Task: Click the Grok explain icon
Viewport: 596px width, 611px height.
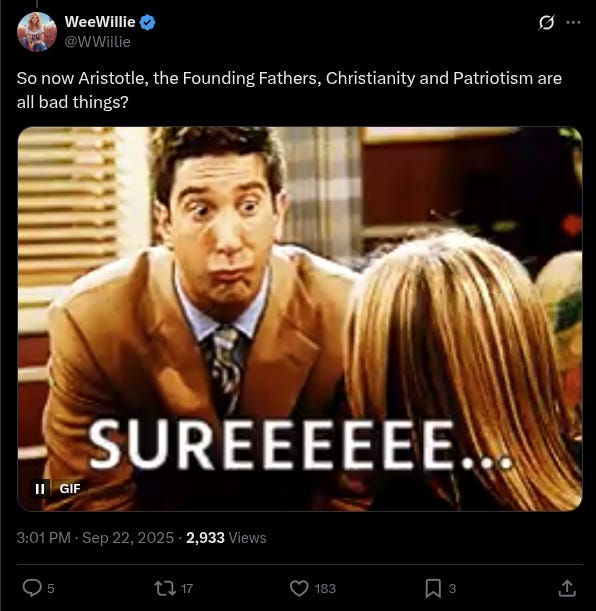Action: [546, 23]
